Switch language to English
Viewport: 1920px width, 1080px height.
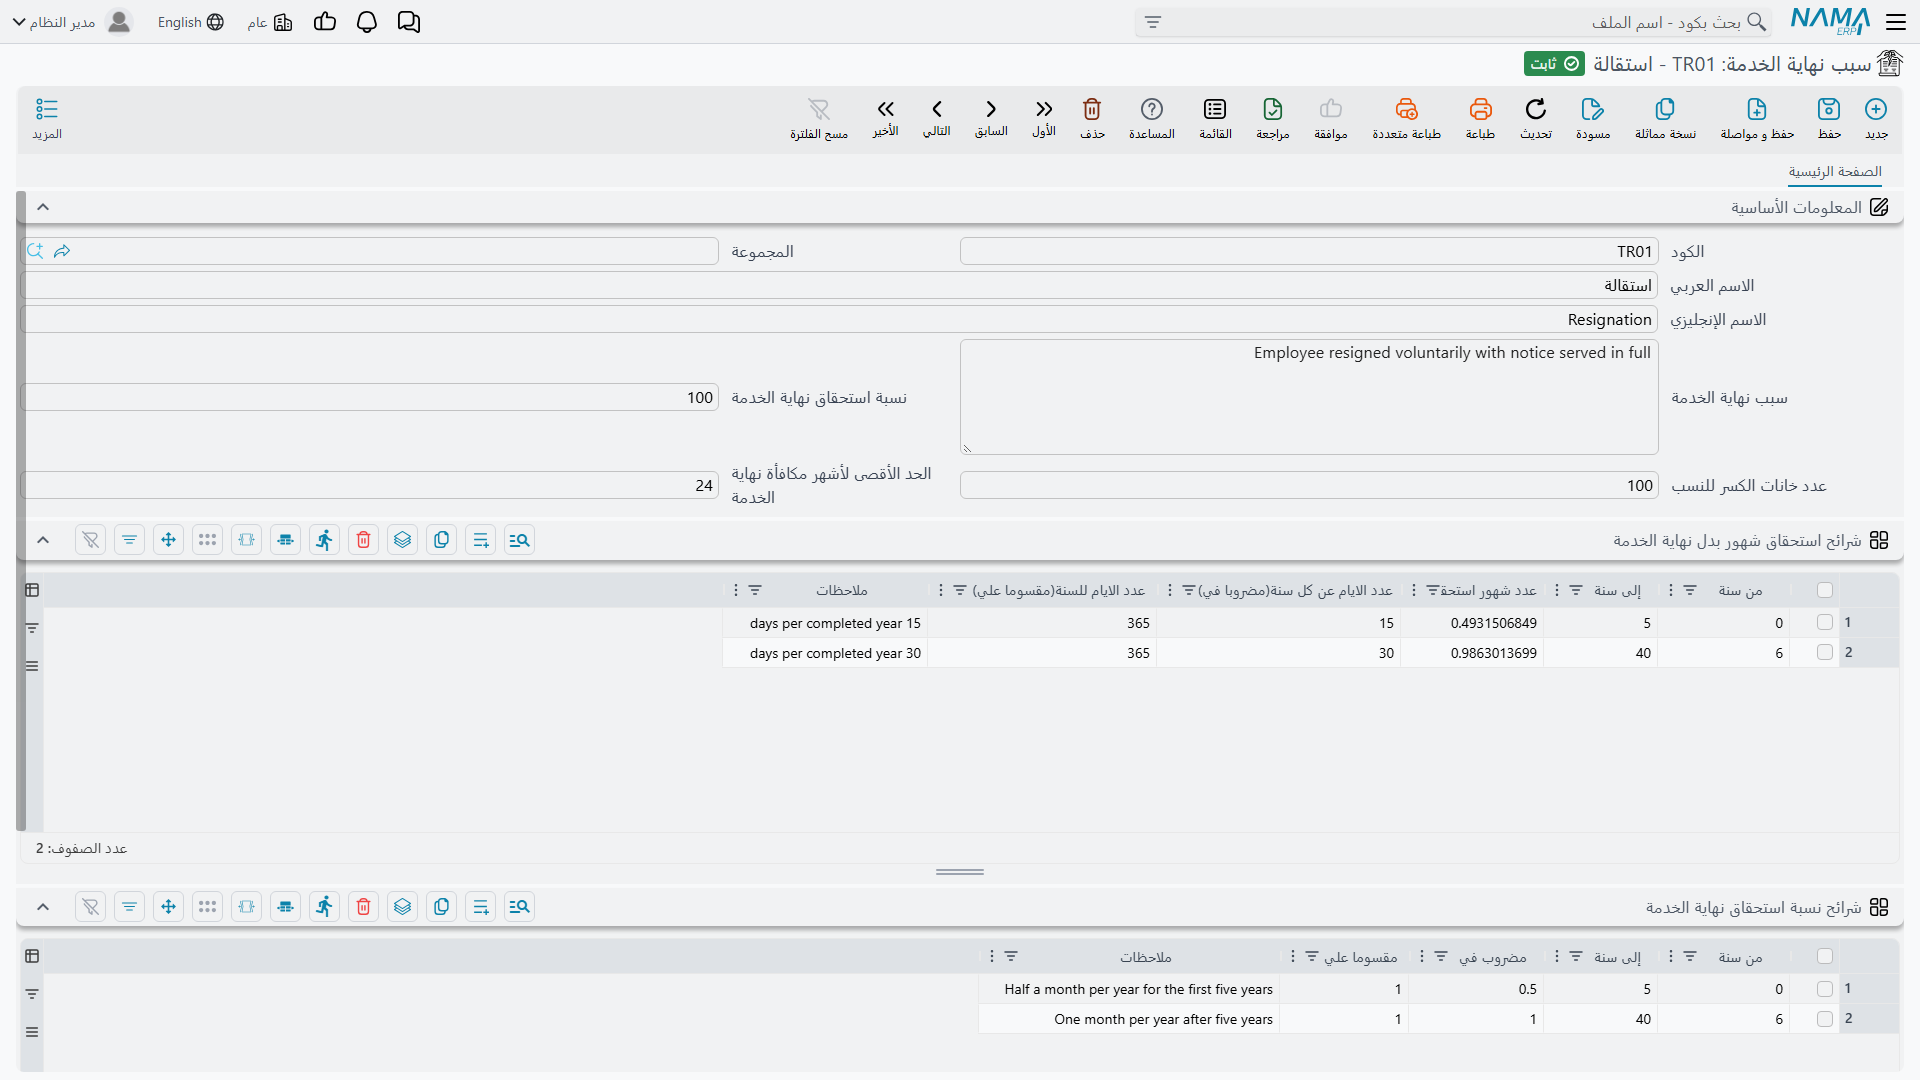coord(190,22)
